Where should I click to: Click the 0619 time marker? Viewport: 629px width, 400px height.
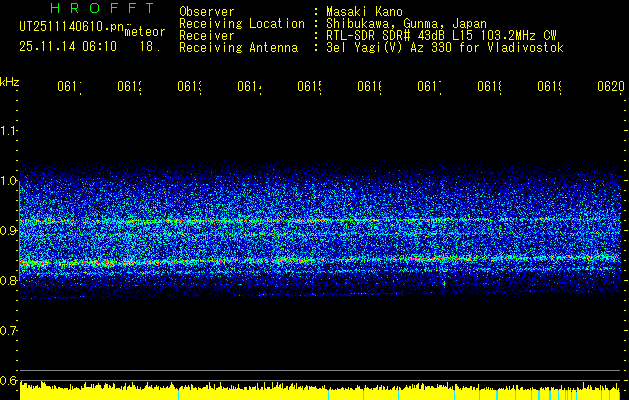tap(550, 87)
